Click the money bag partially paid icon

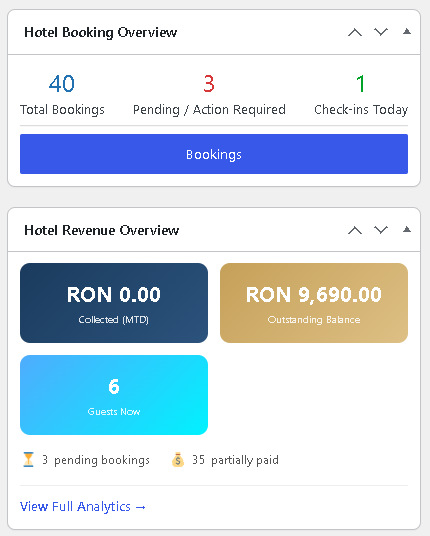(178, 459)
